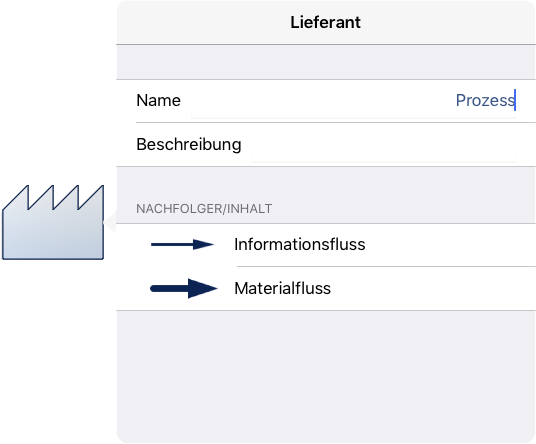Click the empty gray area below Materialfluss
The width and height of the screenshot is (536, 444).
coord(326,376)
